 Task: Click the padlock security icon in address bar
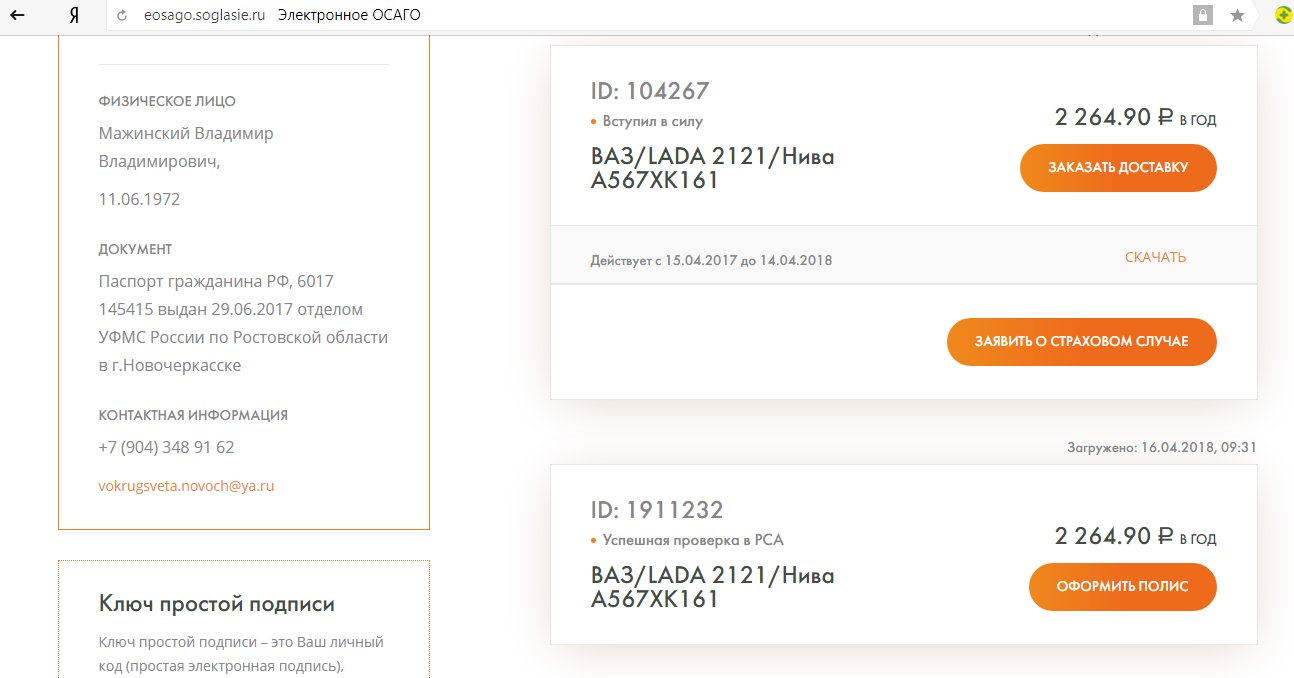[x=1203, y=15]
